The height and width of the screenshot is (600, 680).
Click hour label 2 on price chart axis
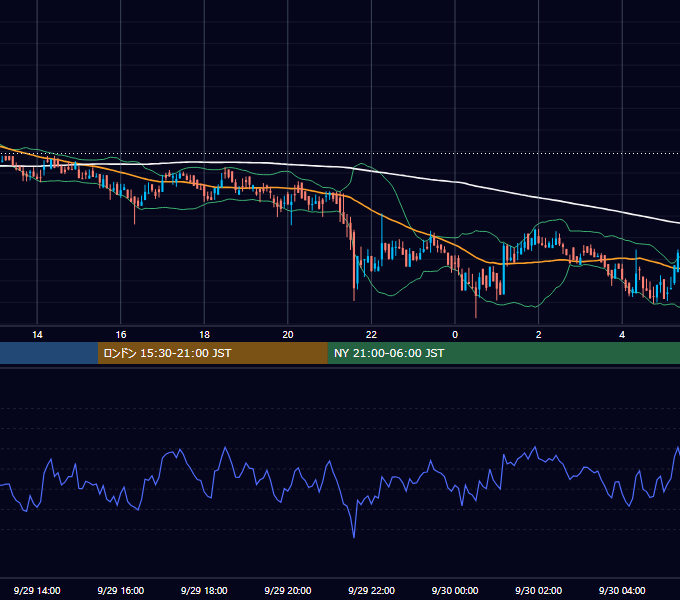coord(539,335)
